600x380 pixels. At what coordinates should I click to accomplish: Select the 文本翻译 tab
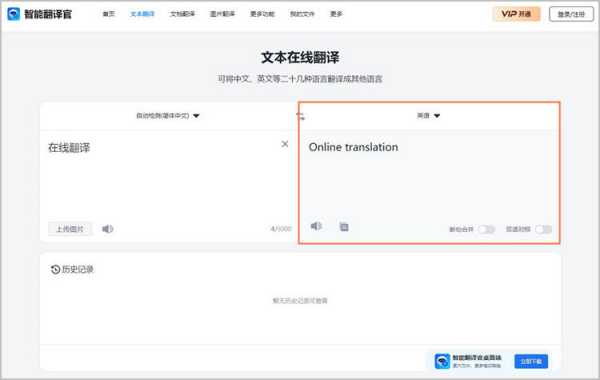point(142,14)
